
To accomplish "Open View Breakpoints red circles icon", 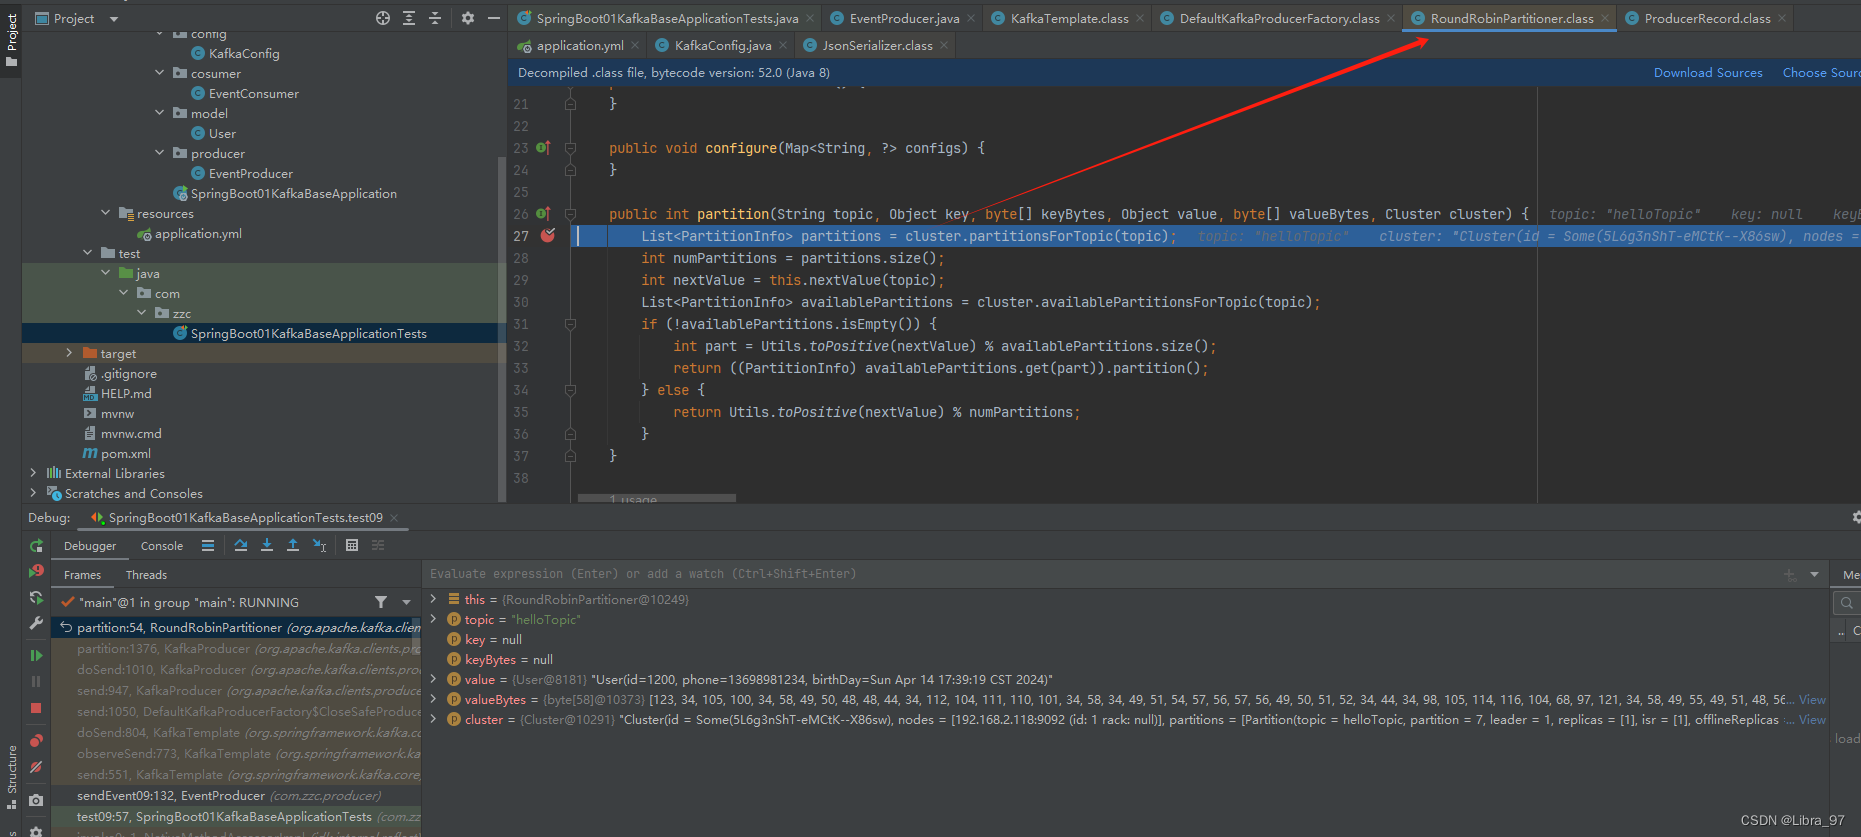I will point(36,741).
